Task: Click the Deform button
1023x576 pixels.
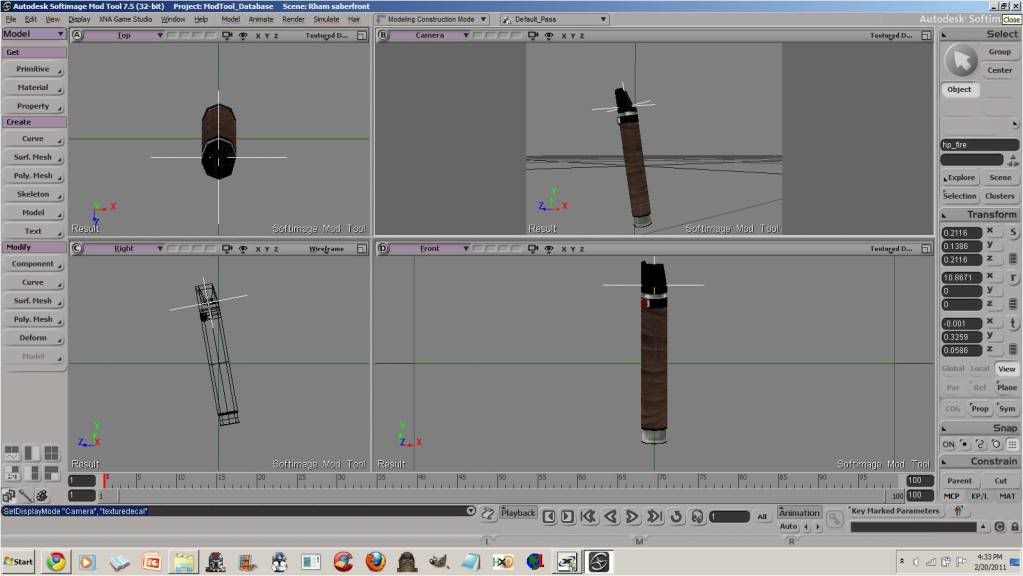Action: point(33,338)
